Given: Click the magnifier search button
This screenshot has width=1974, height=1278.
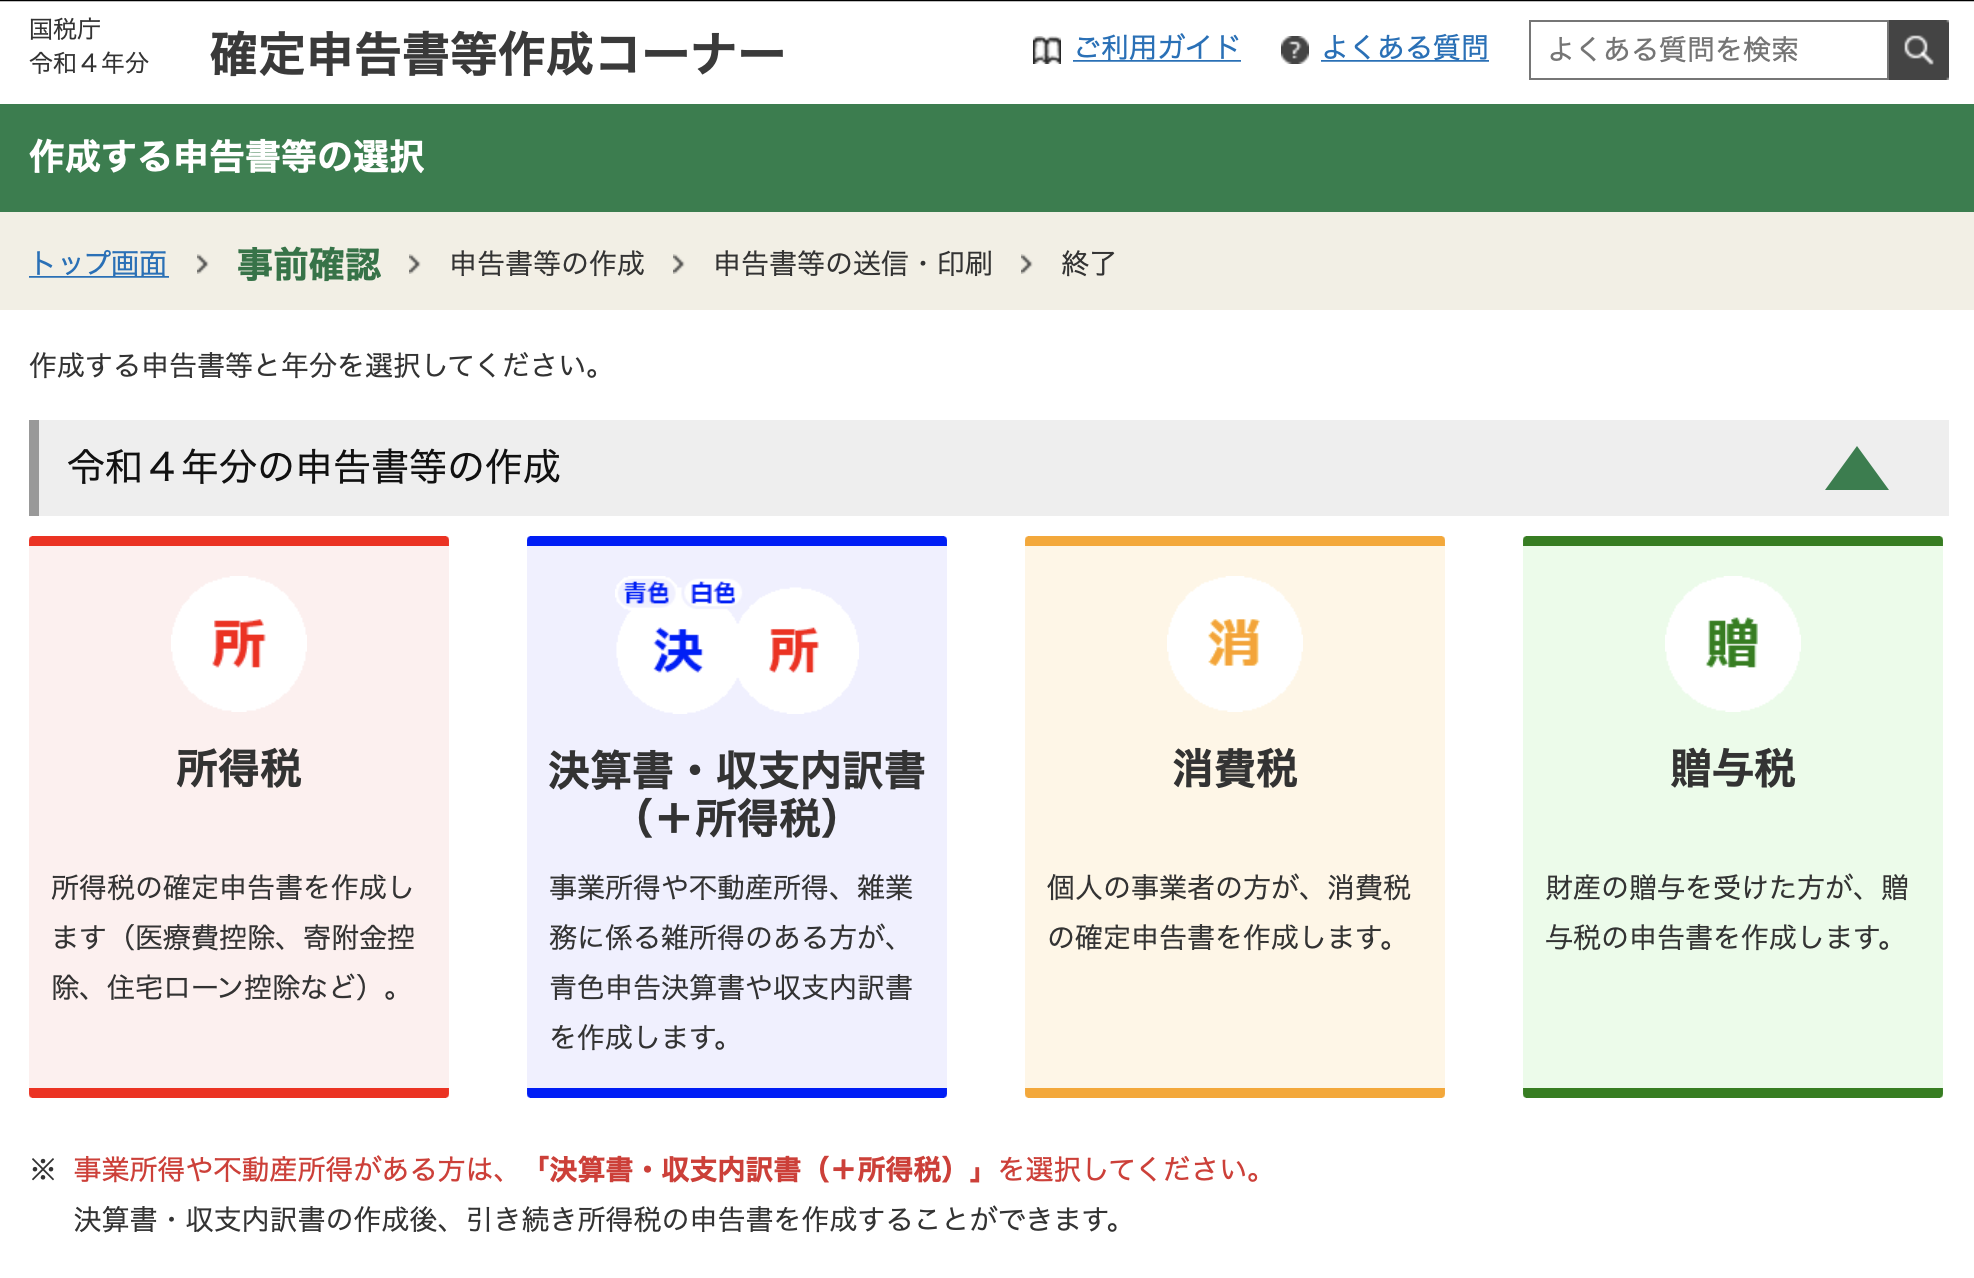Looking at the screenshot, I should click(x=1917, y=50).
